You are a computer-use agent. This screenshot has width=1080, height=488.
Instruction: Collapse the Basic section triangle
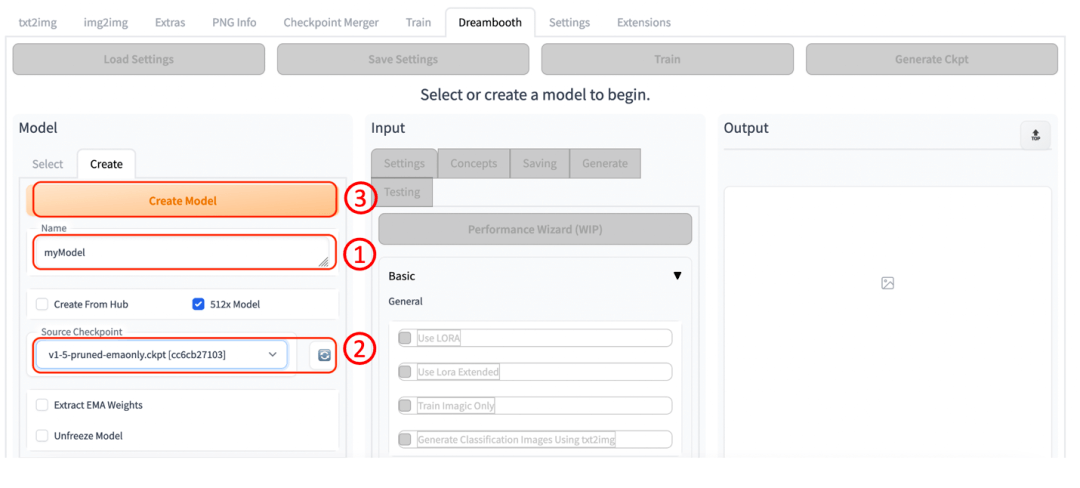coord(677,276)
